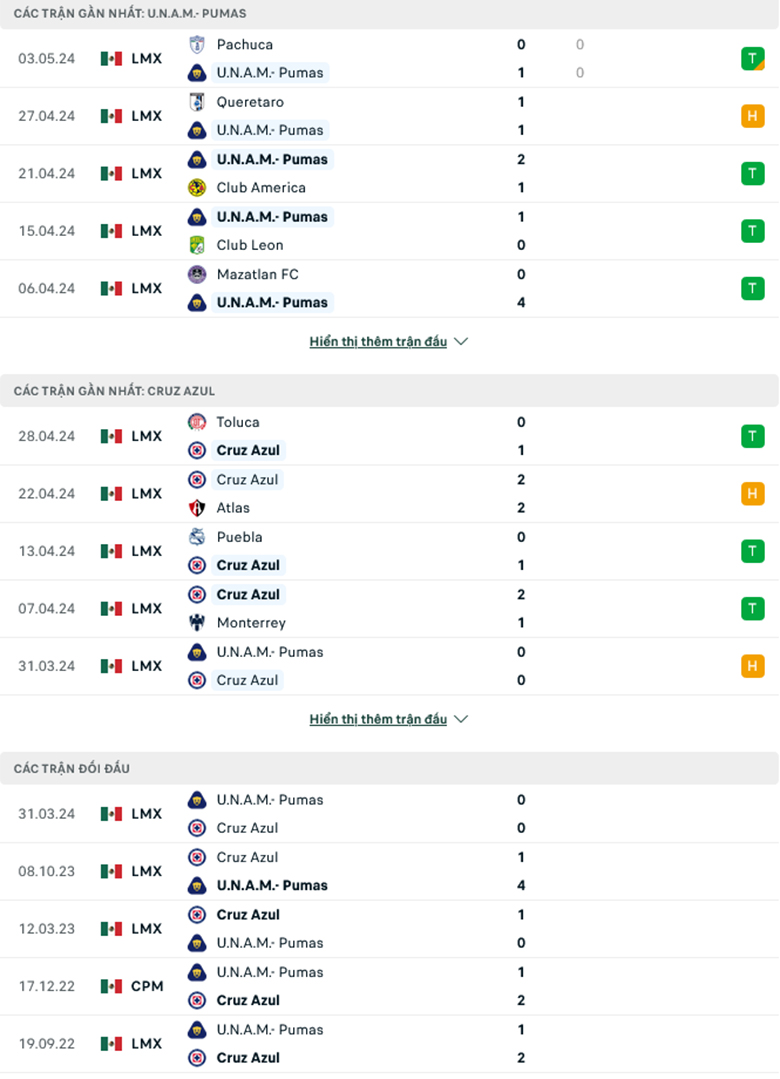Click the green T badge for Pachuca match
This screenshot has height=1079, width=780.
pos(752,58)
